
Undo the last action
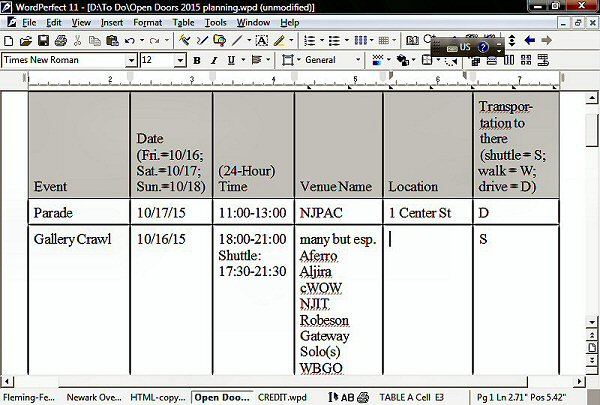coord(130,41)
